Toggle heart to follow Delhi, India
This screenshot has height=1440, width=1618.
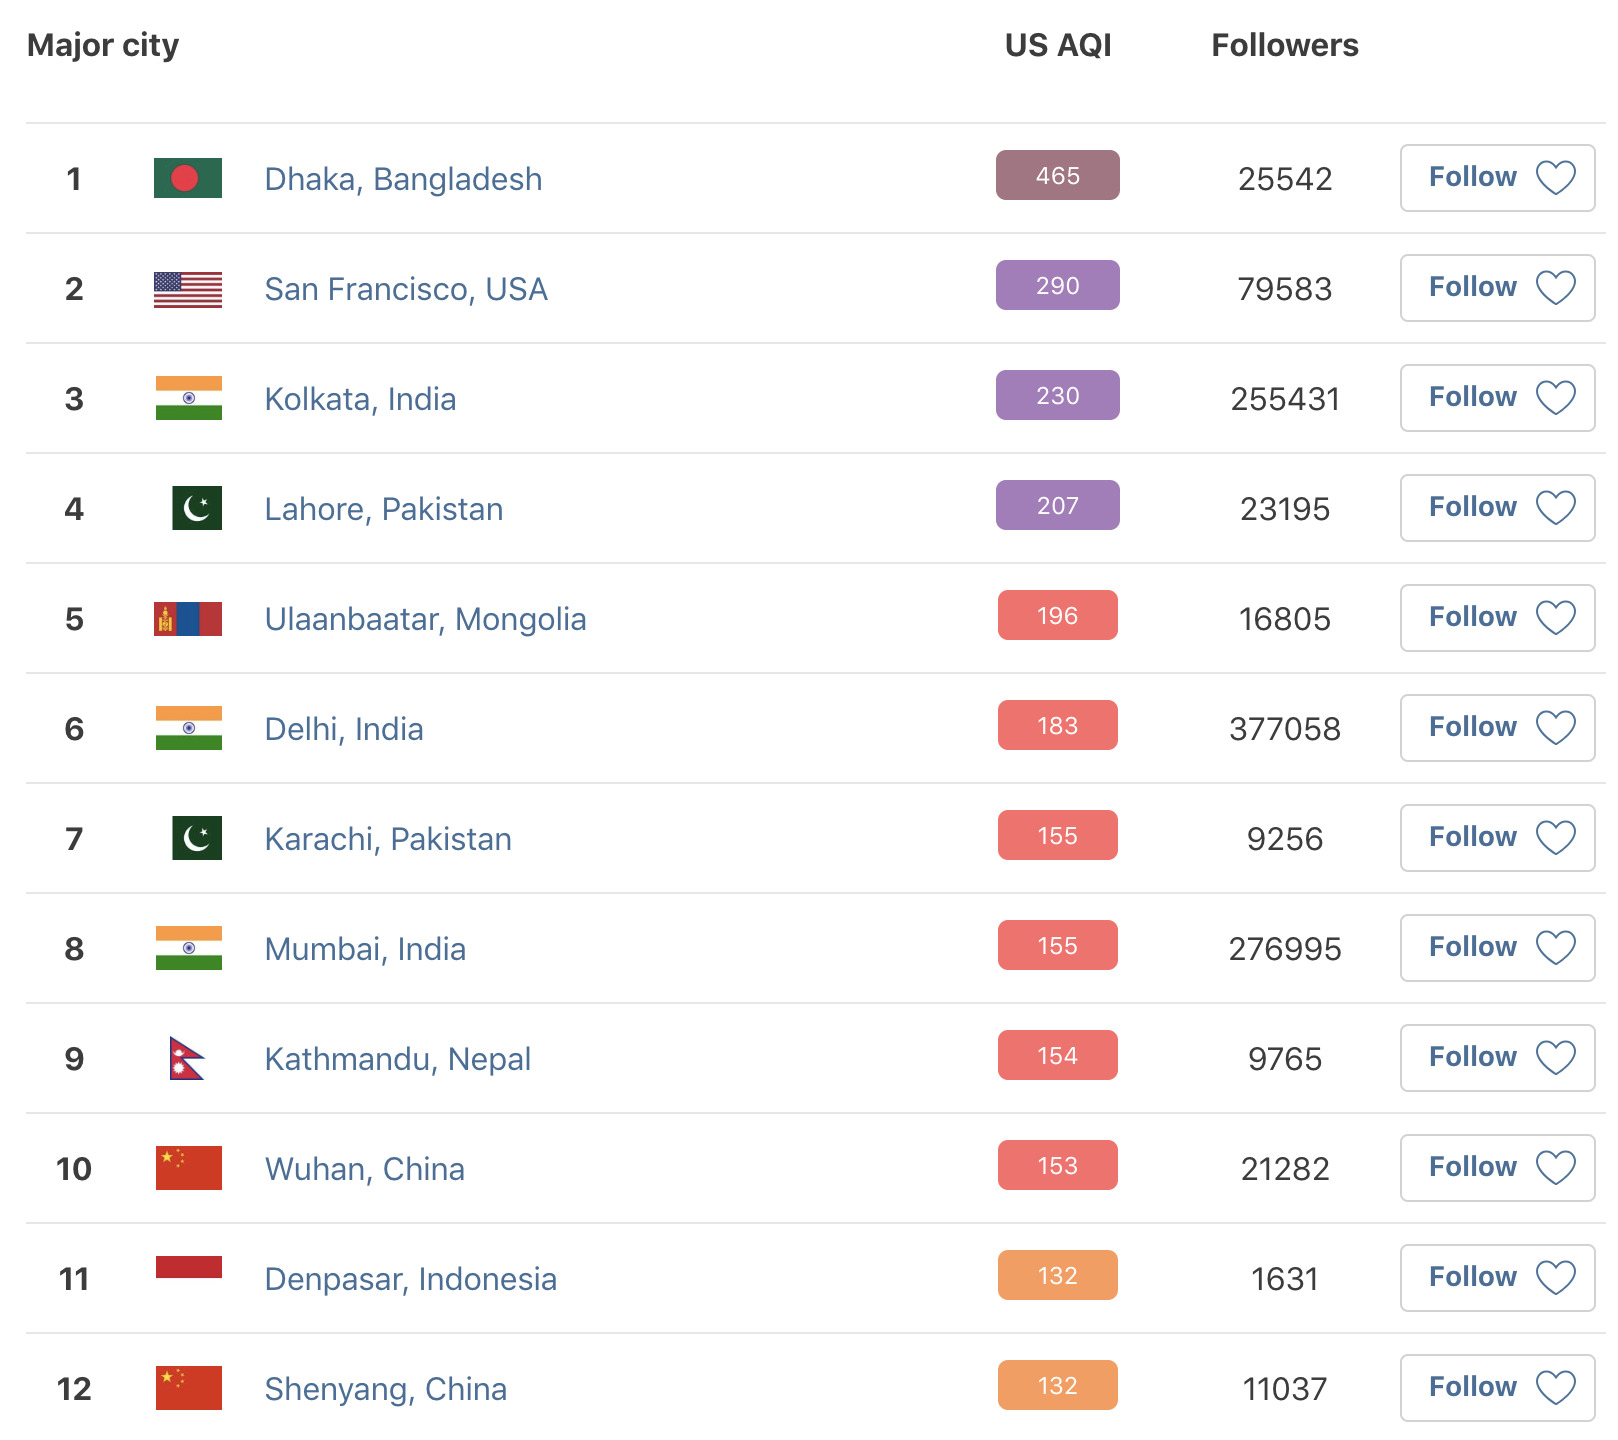(x=1555, y=728)
